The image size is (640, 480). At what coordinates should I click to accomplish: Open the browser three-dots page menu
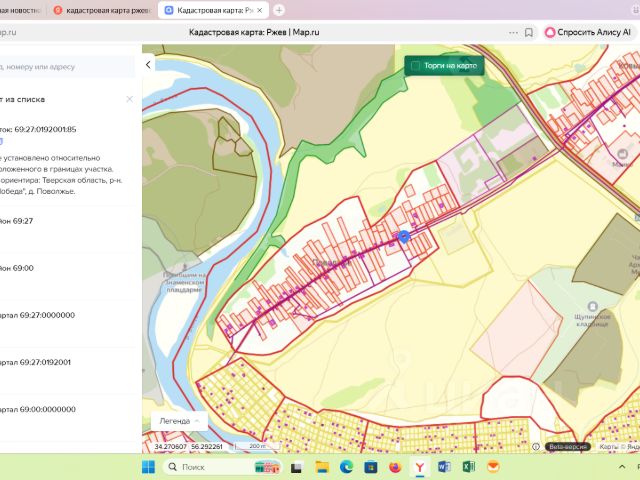click(x=513, y=33)
